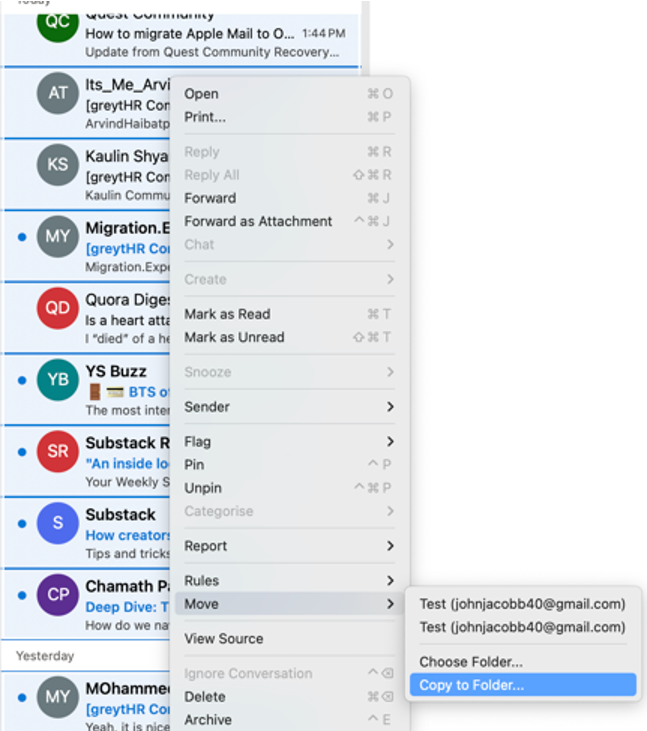This screenshot has width=647, height=731.
Task: Click the YB avatar of YS Buzz
Action: pos(58,380)
